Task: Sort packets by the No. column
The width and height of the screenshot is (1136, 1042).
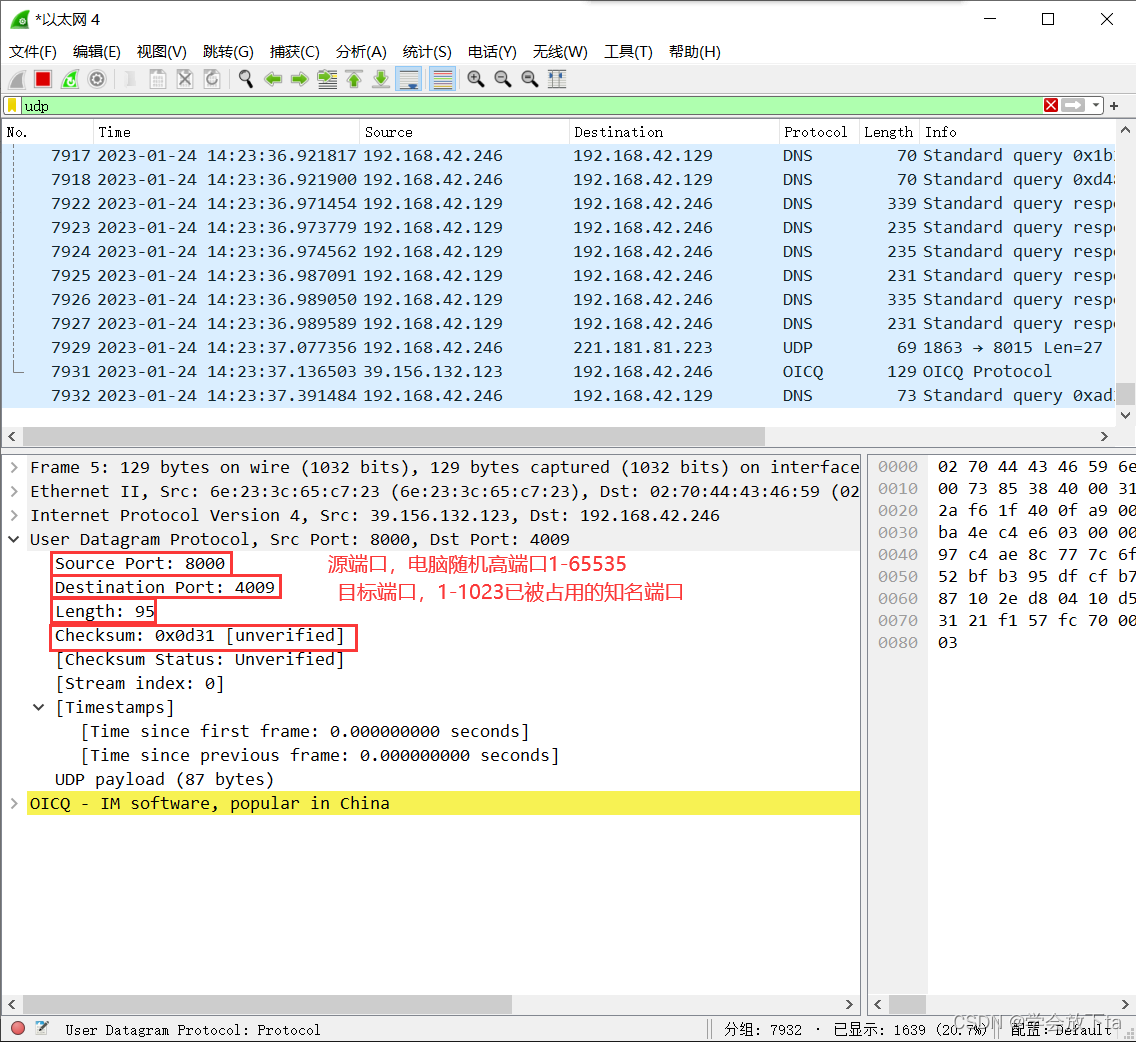Action: pos(47,132)
